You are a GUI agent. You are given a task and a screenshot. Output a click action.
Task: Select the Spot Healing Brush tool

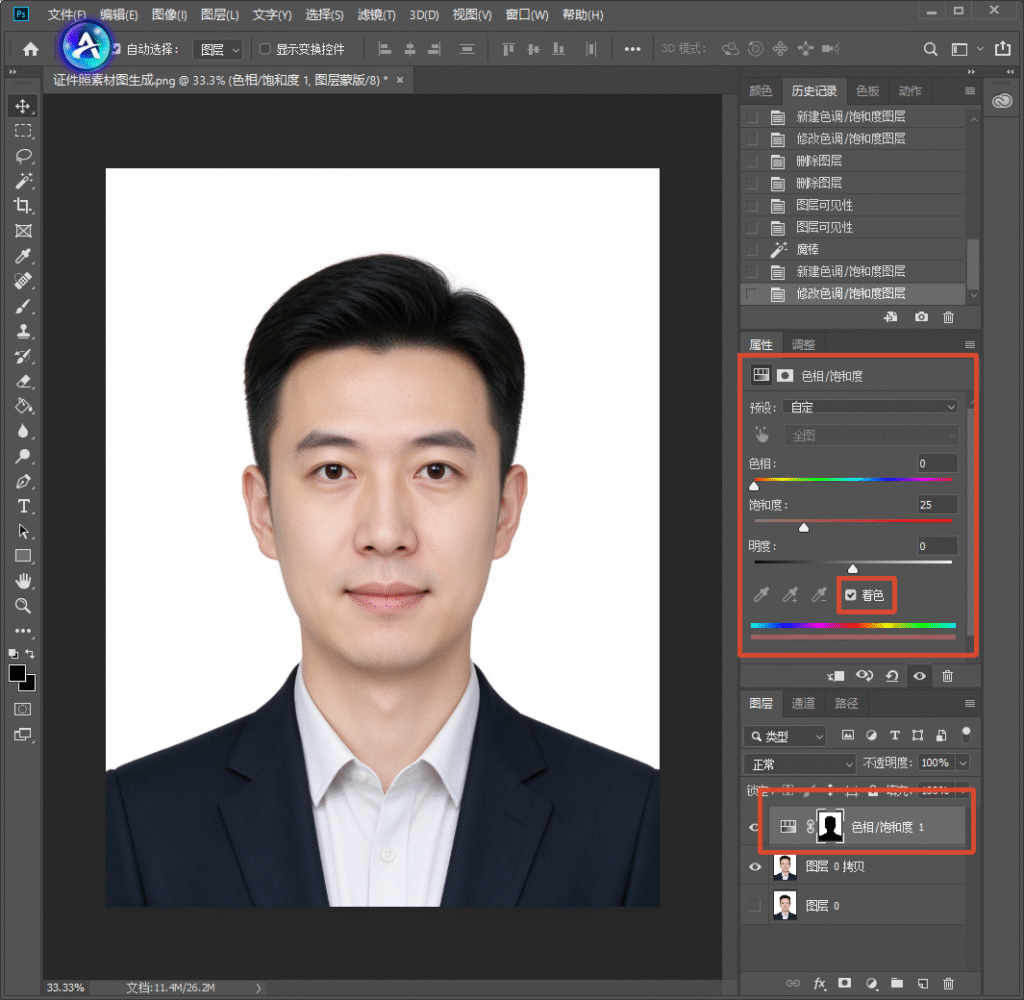click(23, 281)
